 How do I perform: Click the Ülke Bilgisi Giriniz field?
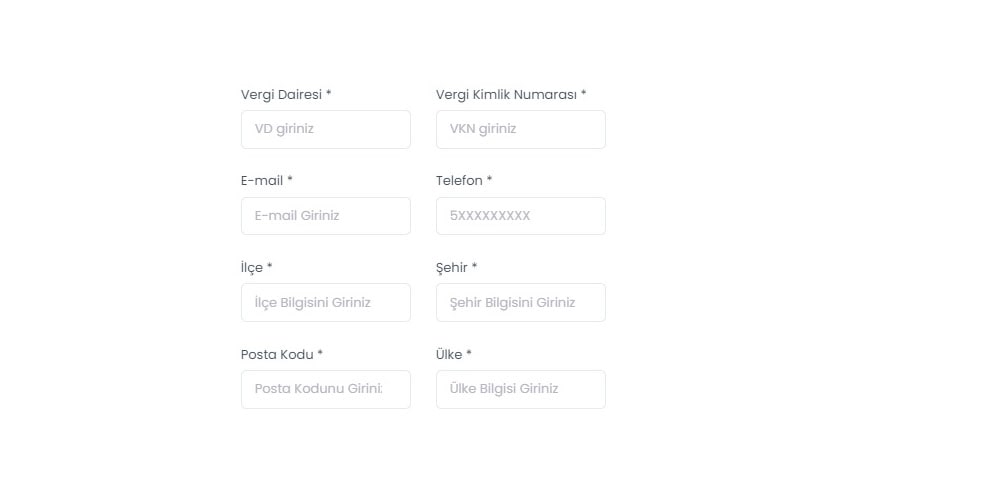(x=521, y=389)
